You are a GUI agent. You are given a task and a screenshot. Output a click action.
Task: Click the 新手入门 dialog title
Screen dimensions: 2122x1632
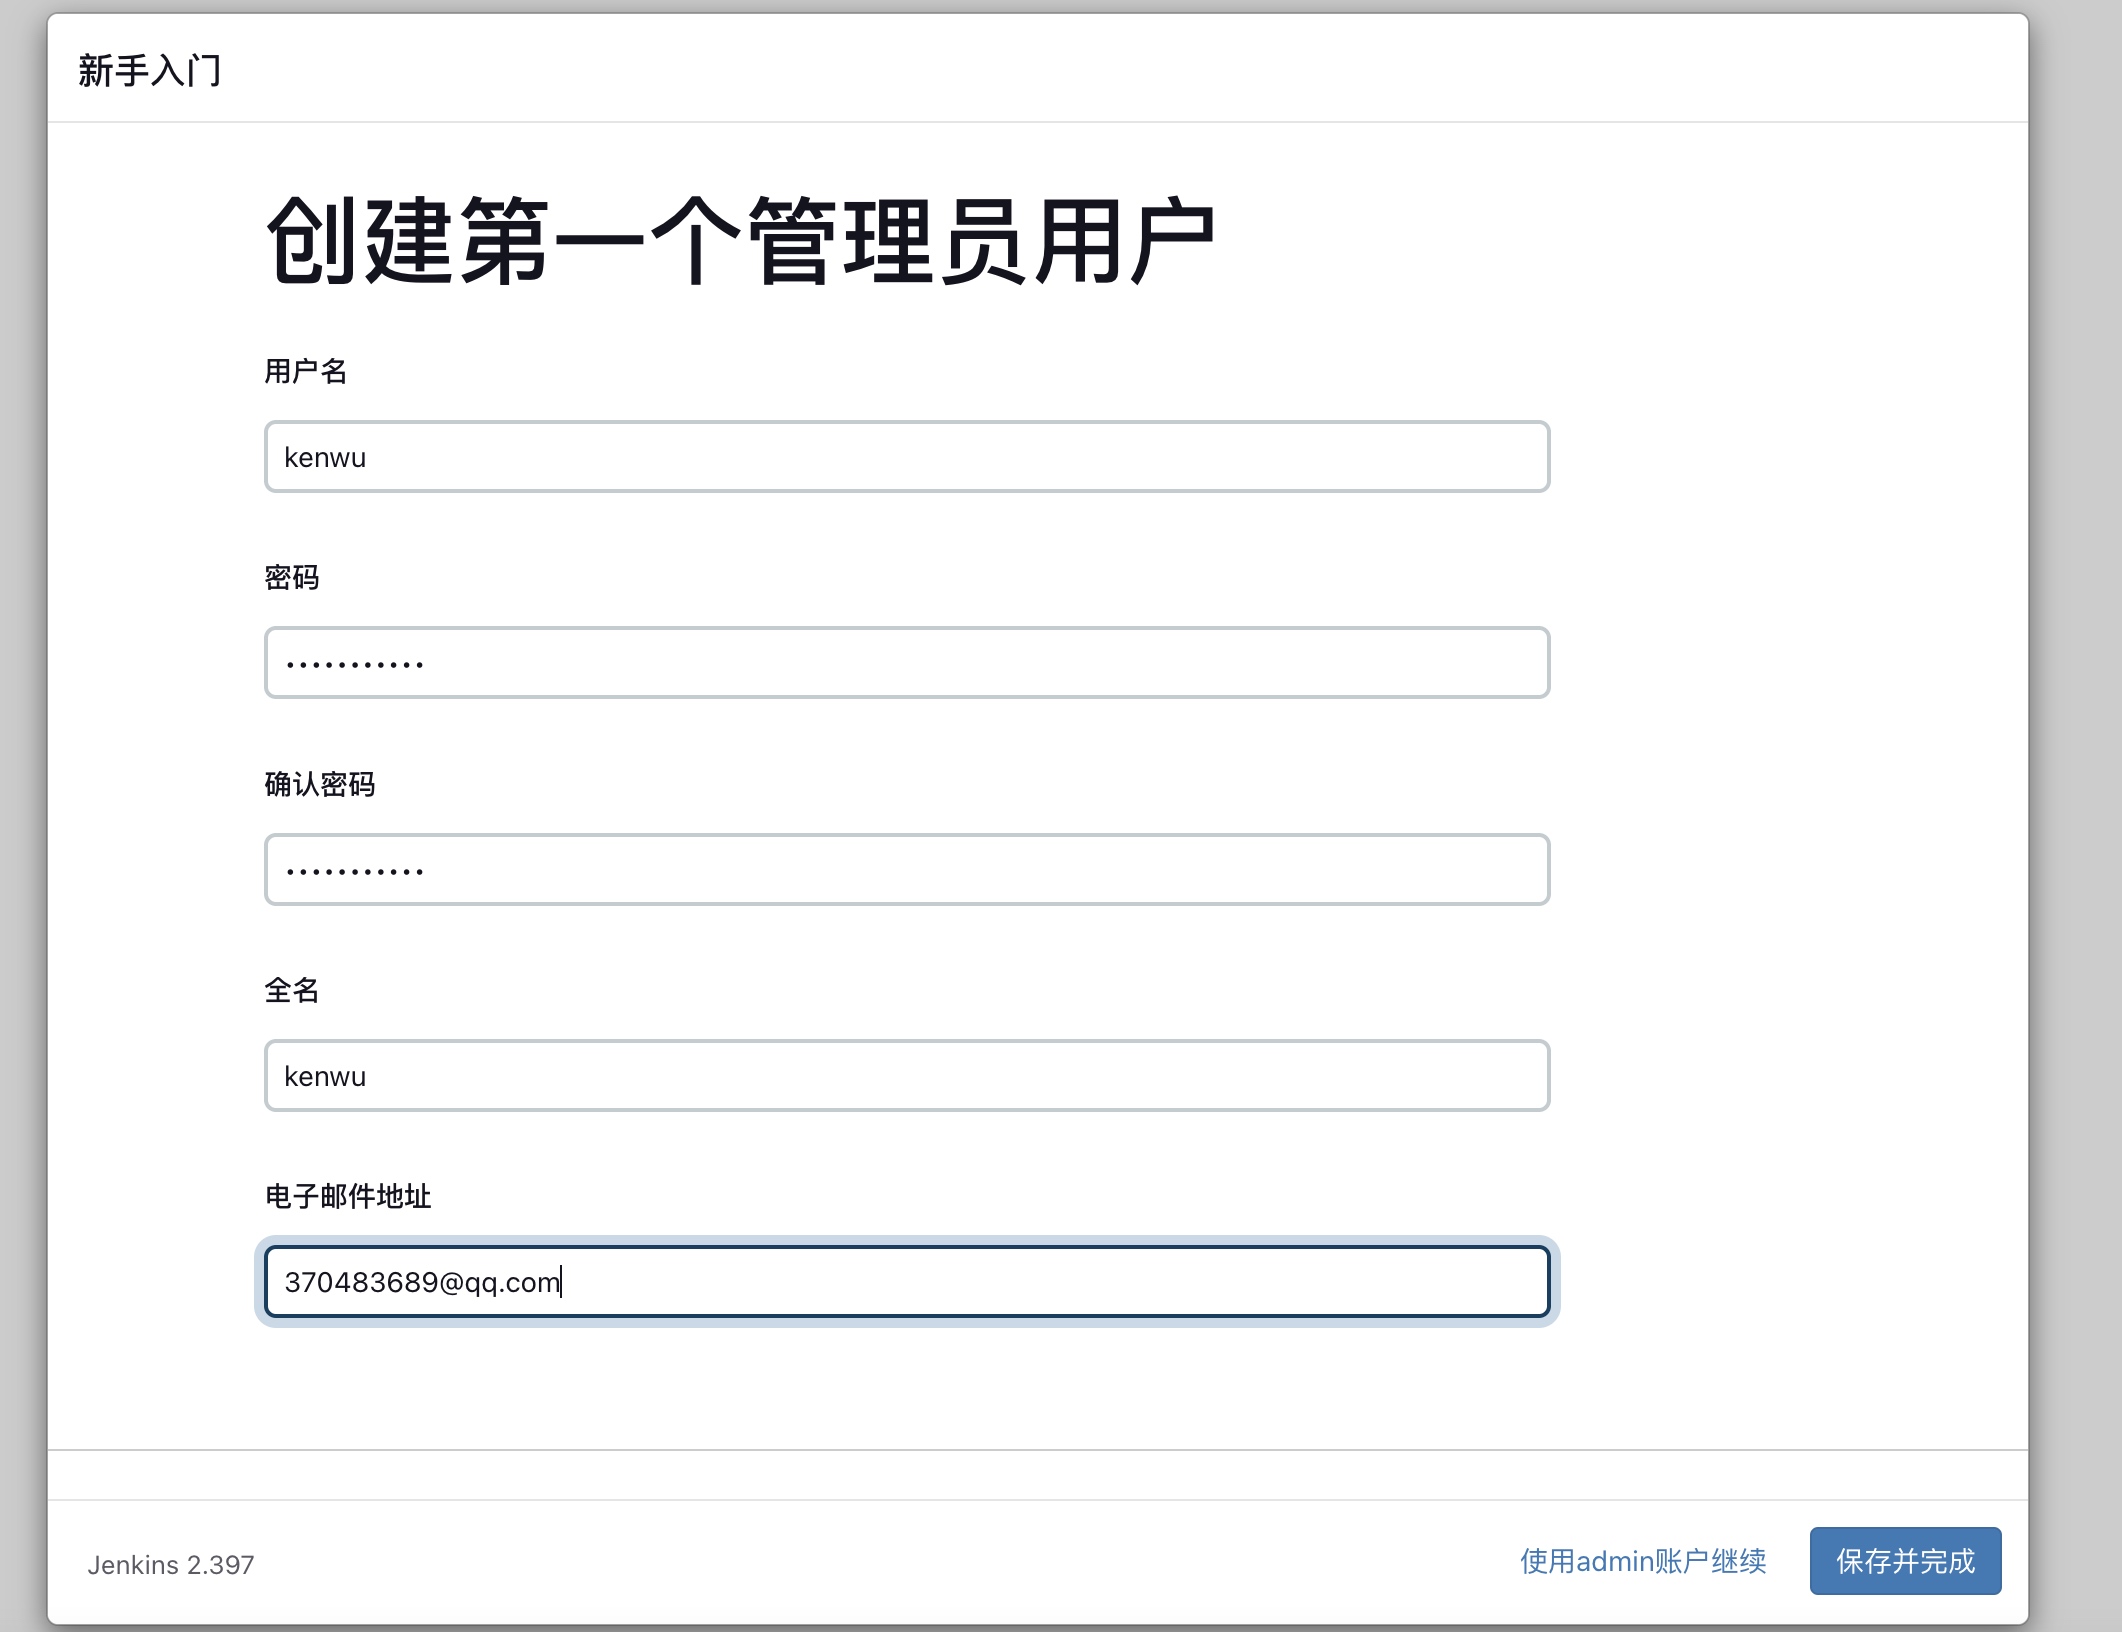point(150,71)
